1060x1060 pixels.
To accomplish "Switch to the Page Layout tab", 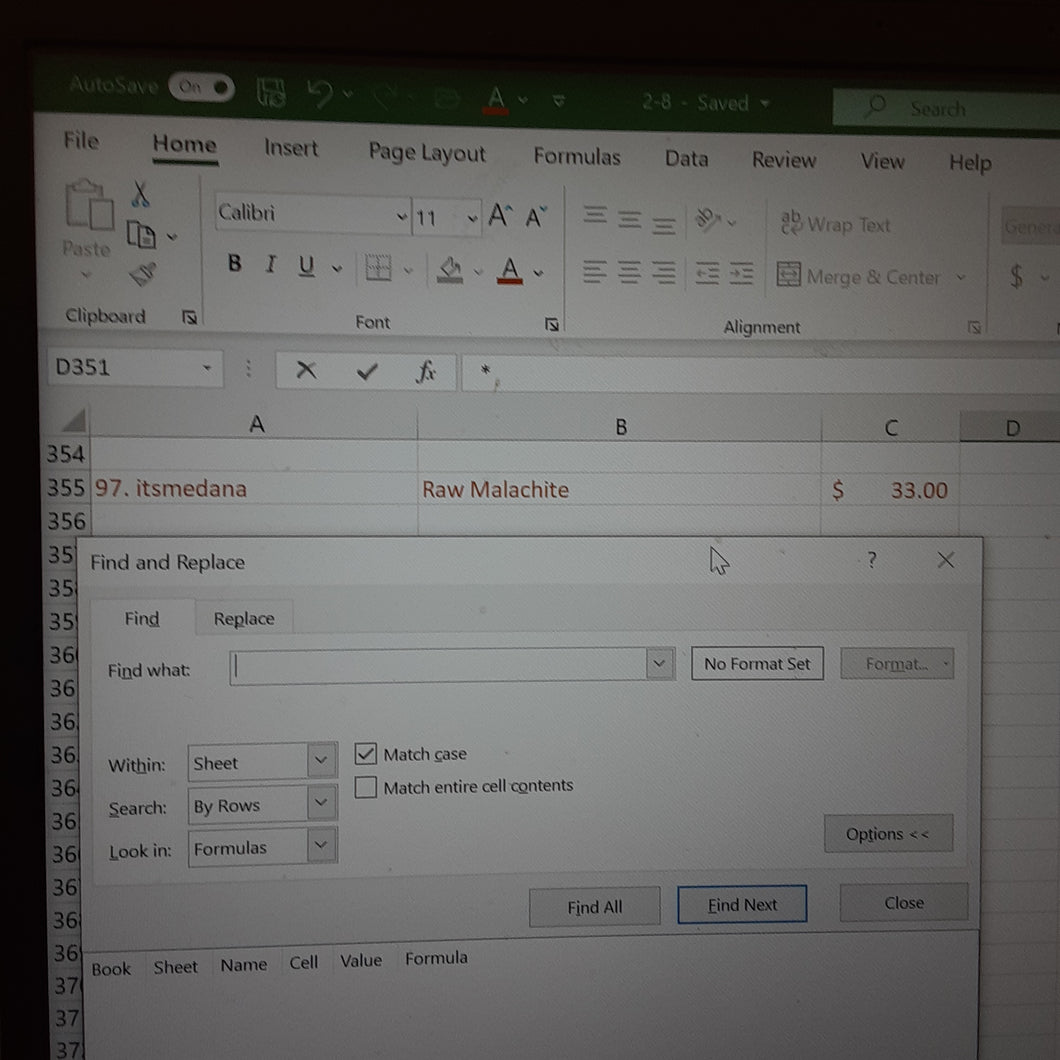I will (x=427, y=153).
